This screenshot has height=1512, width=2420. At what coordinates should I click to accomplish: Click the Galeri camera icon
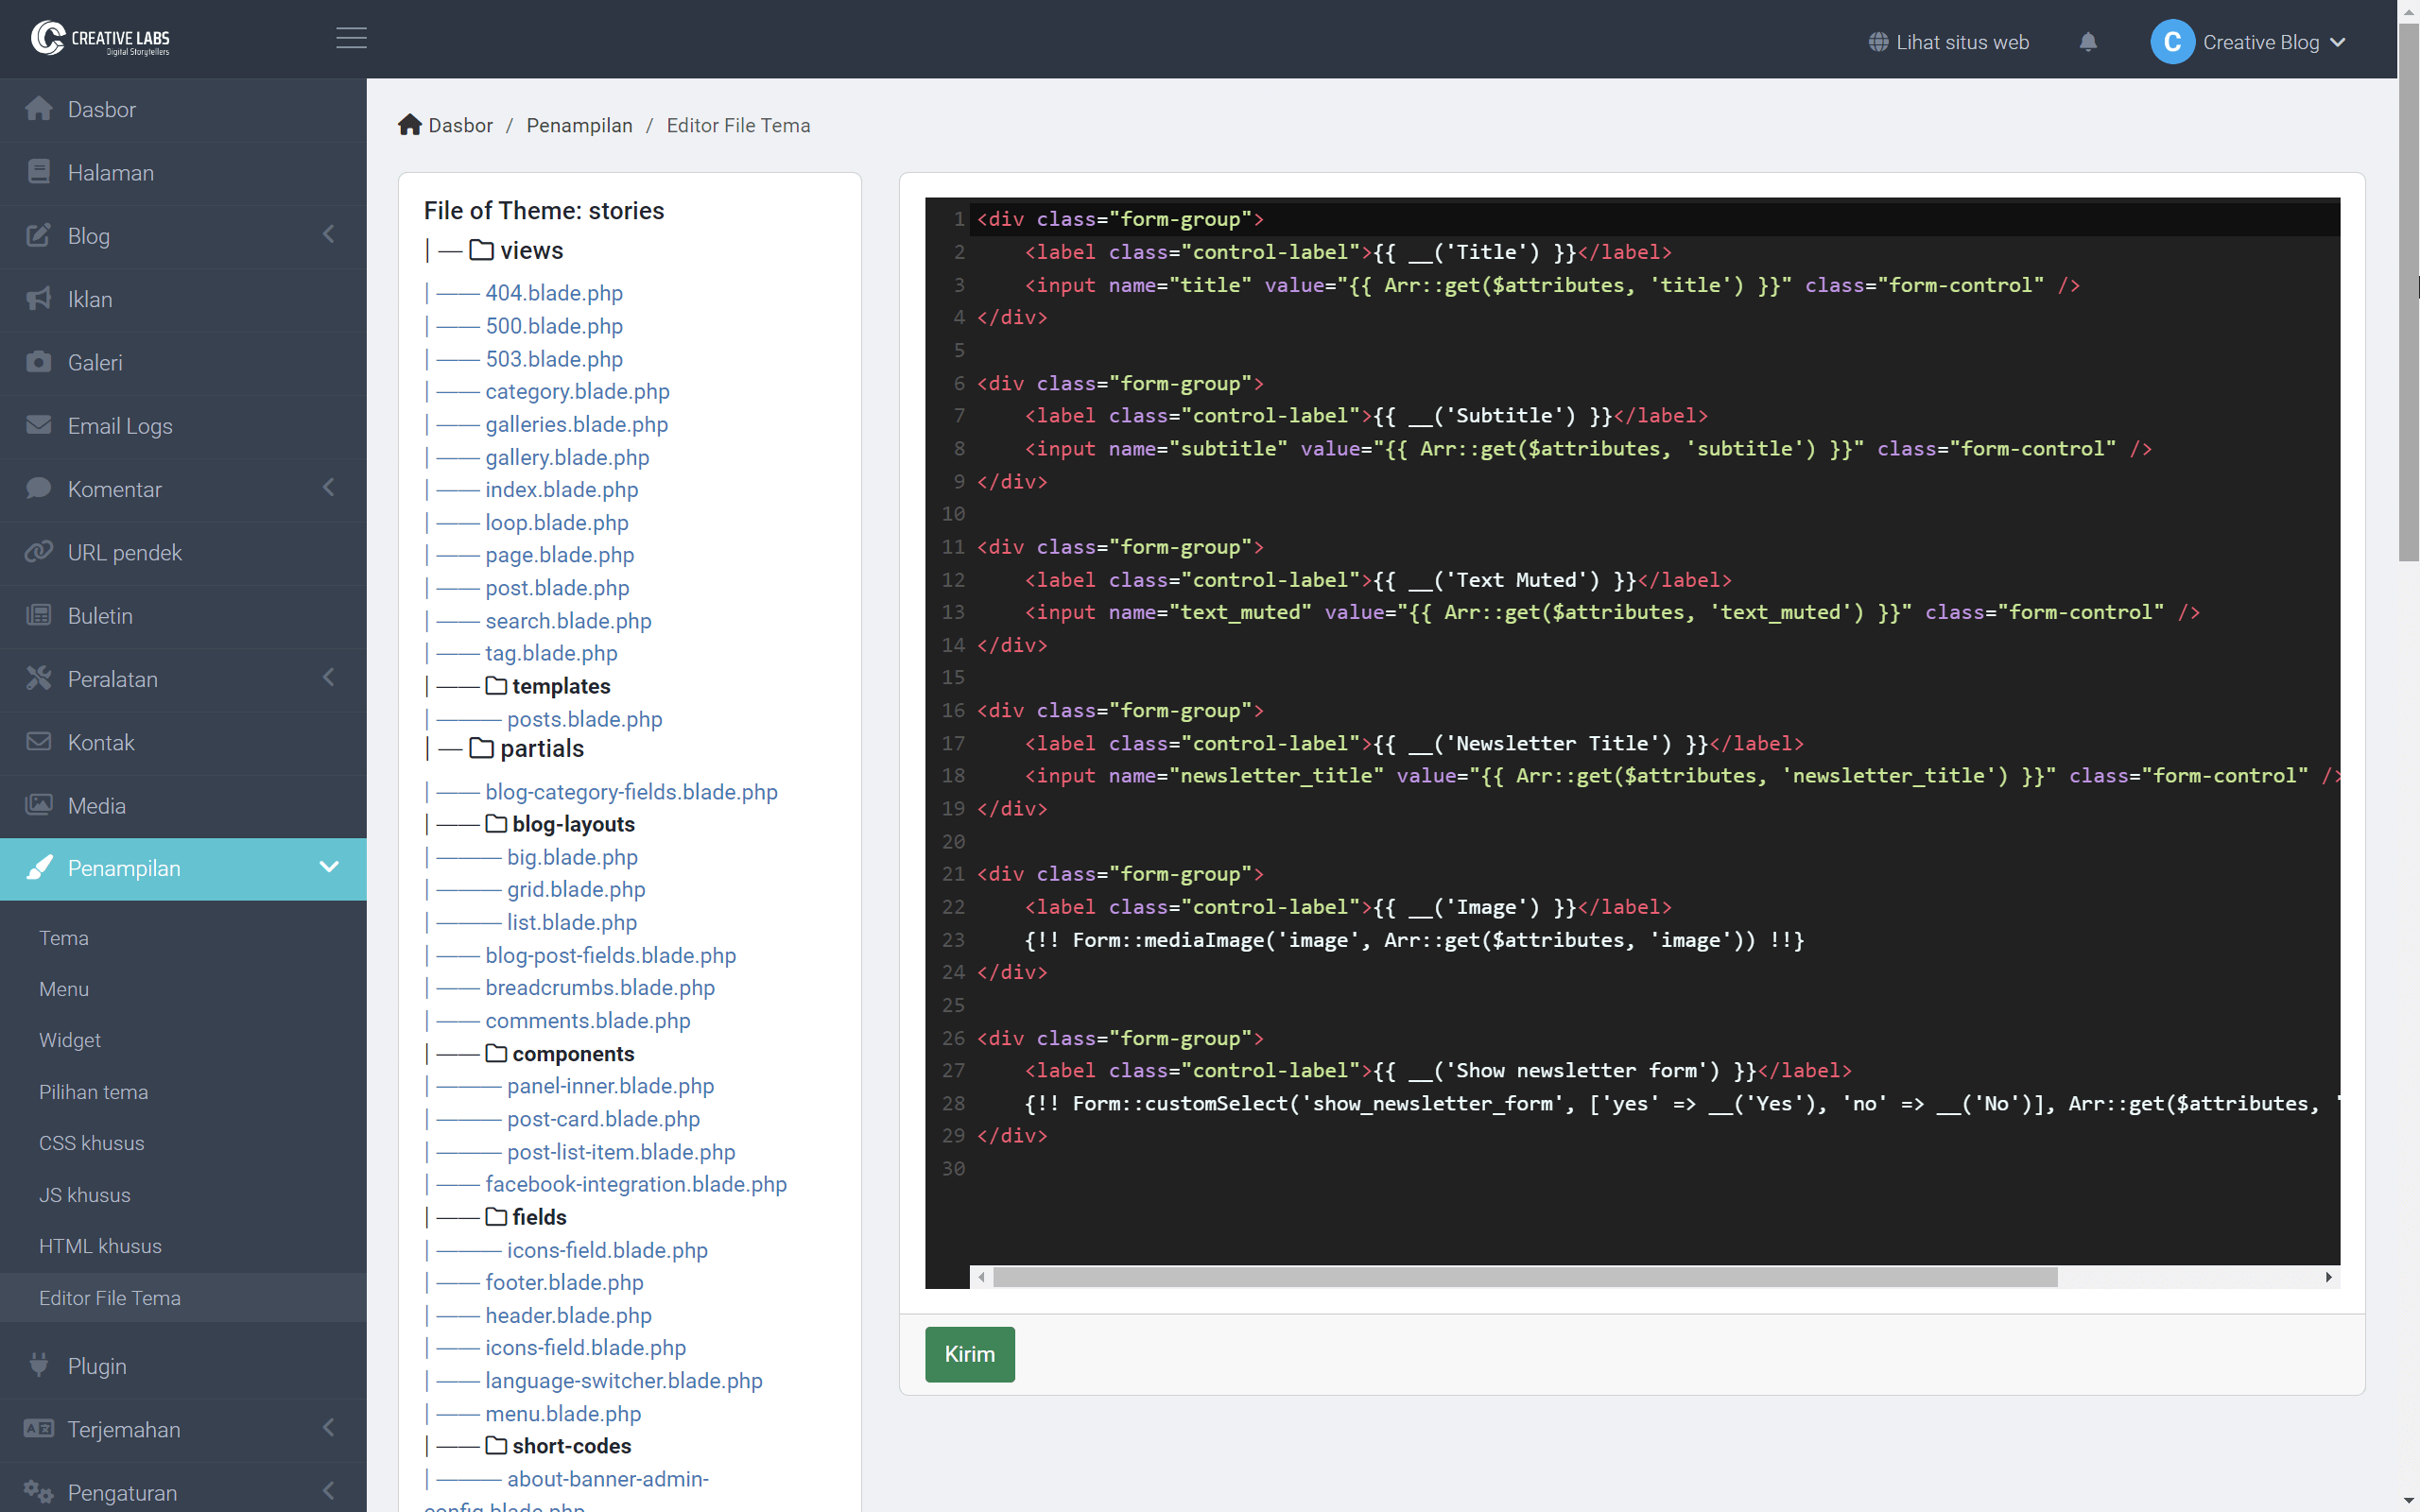[x=39, y=362]
